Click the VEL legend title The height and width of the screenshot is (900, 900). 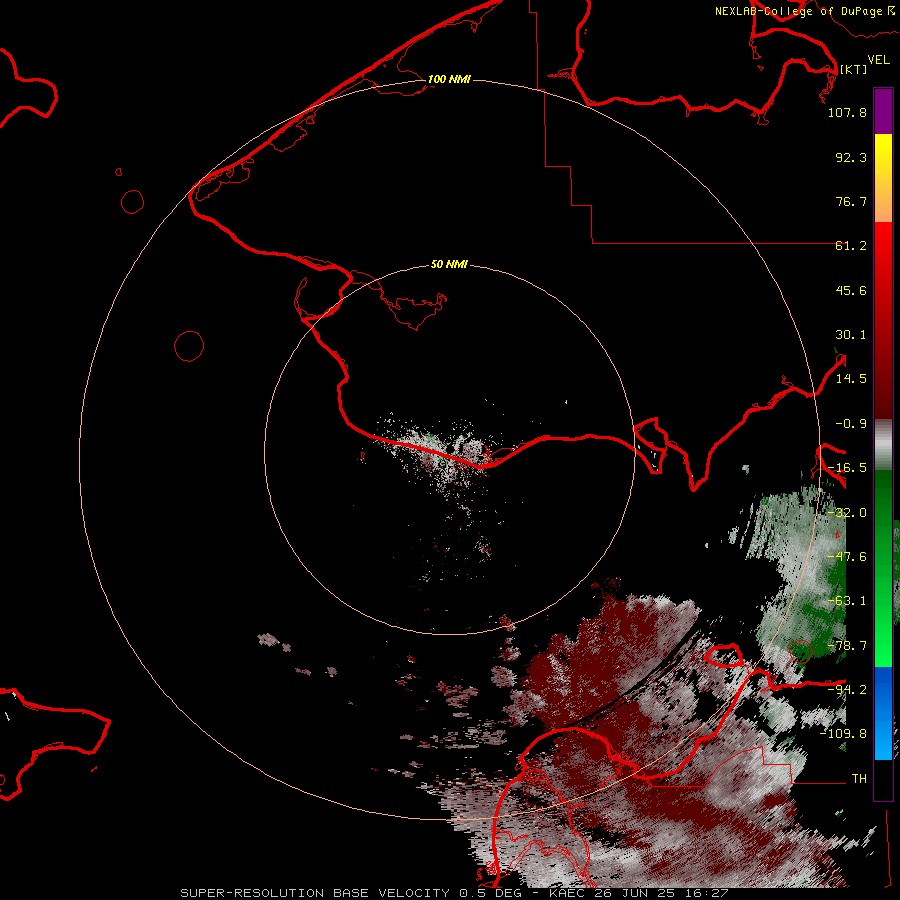tap(878, 59)
